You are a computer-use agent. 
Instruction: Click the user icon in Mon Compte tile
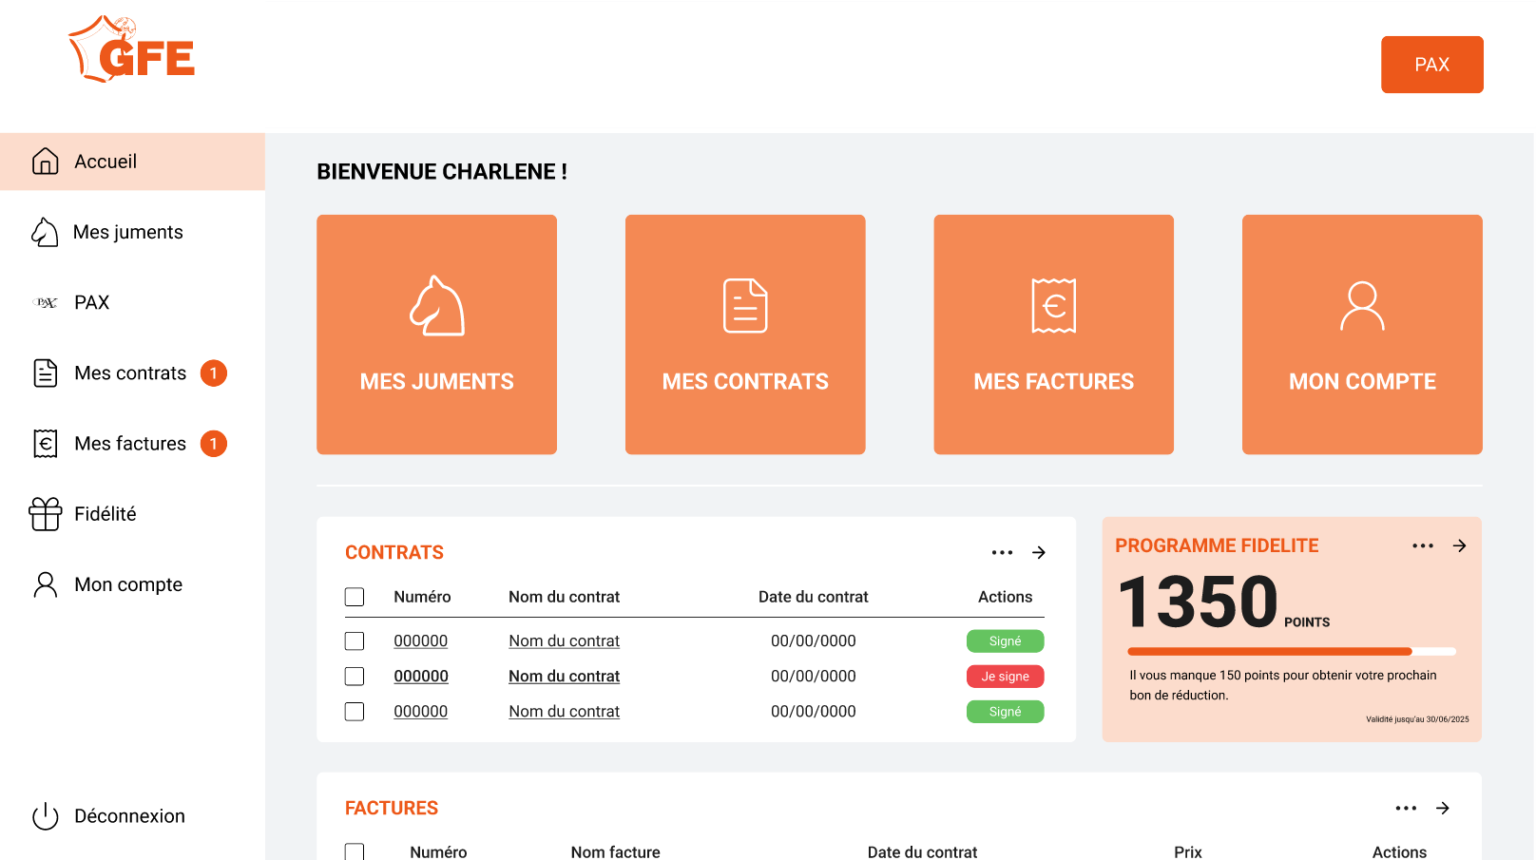[1362, 305]
